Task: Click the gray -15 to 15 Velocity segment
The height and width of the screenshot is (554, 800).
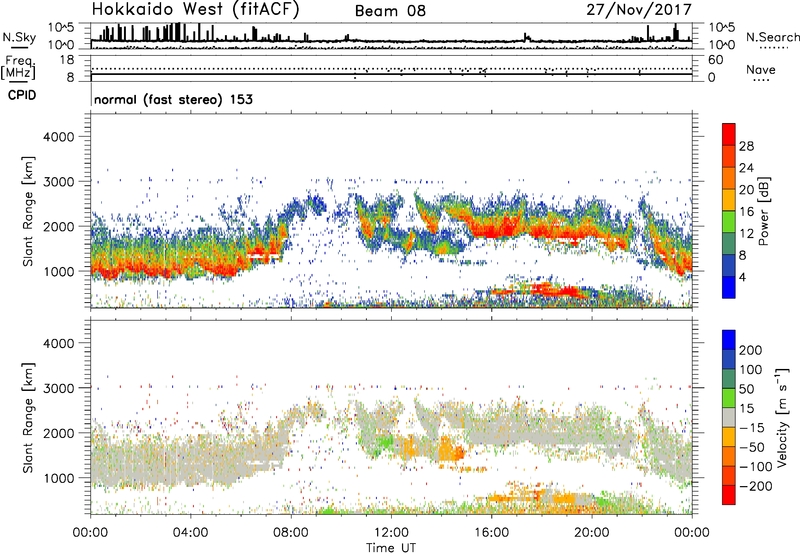Action: [729, 417]
